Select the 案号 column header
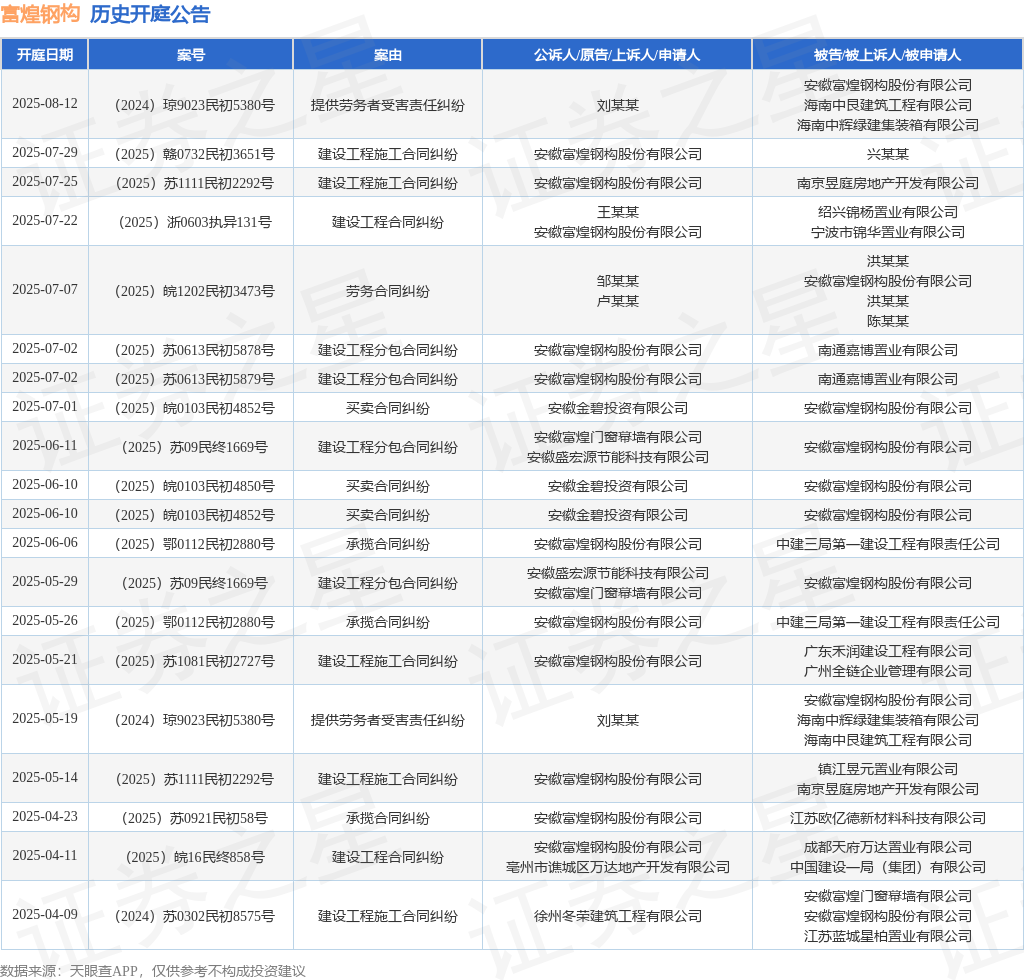 tap(191, 55)
